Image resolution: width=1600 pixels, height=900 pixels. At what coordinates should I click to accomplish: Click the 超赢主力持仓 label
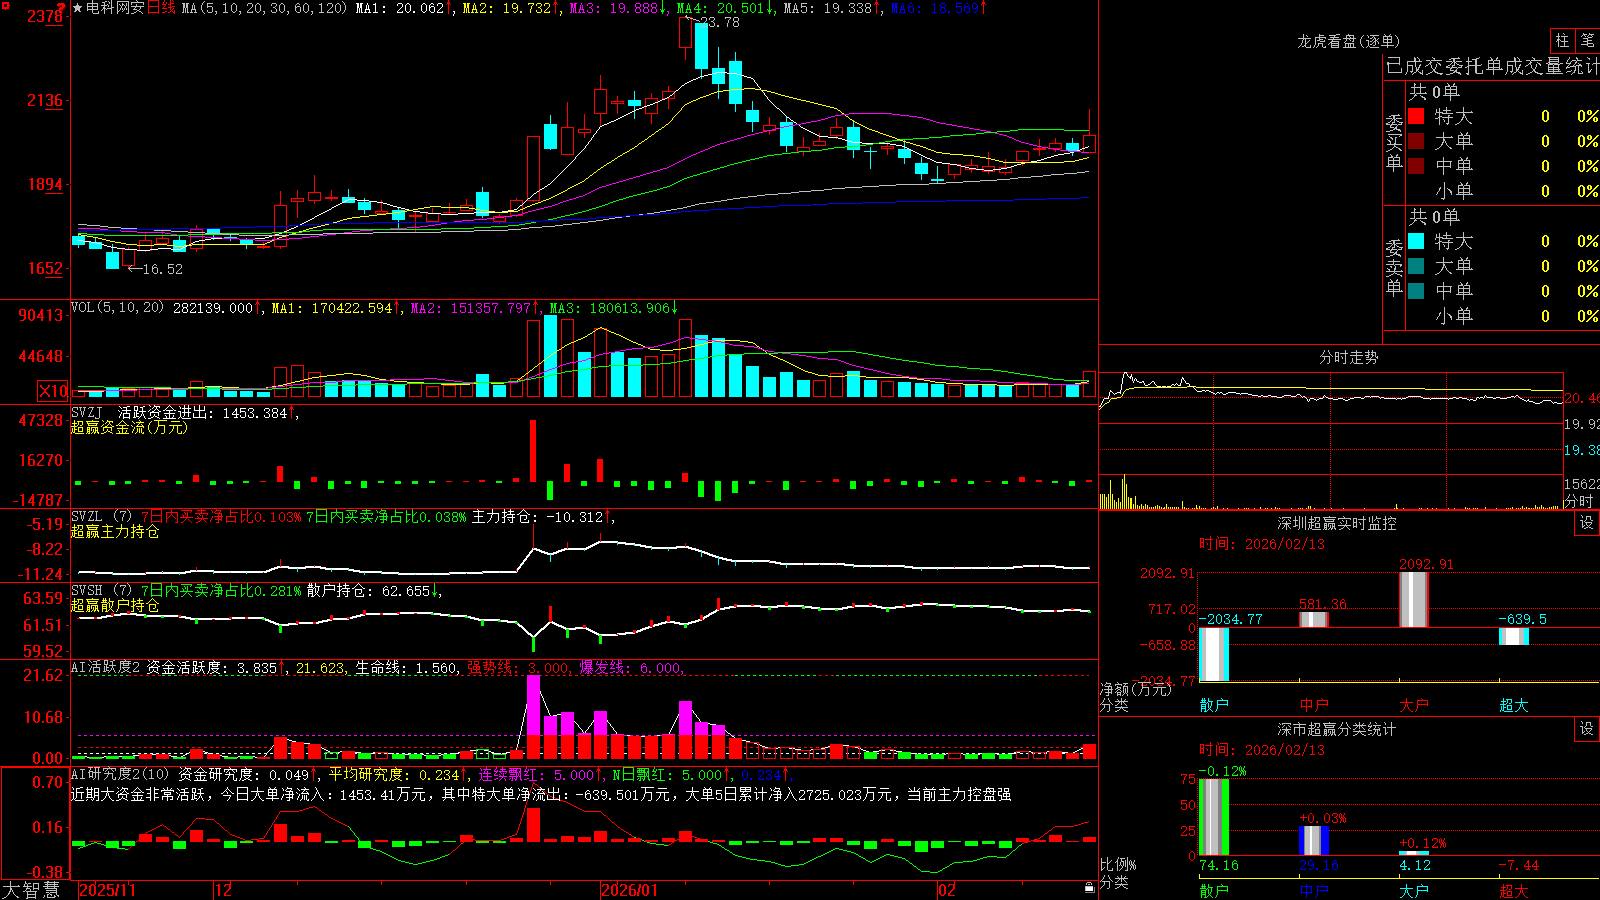click(115, 531)
